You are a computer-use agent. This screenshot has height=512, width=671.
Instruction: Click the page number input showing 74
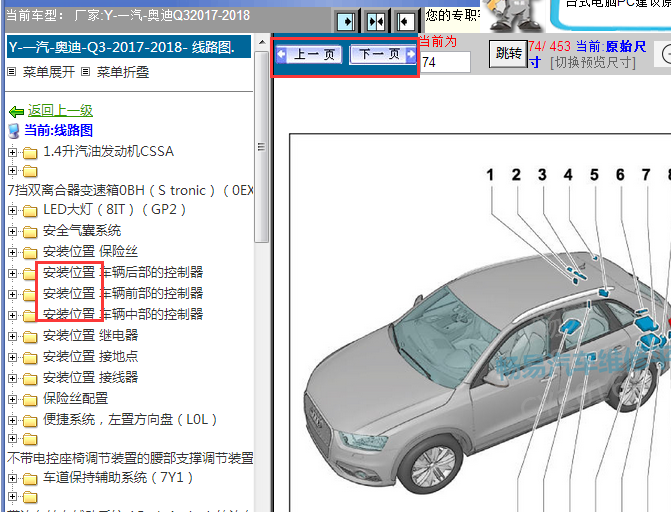(x=445, y=63)
